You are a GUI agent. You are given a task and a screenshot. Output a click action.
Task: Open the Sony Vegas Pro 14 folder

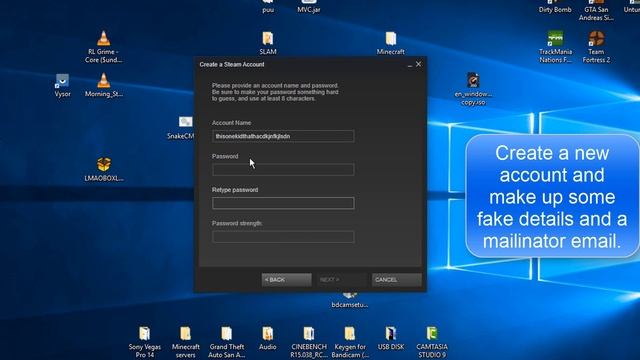(x=144, y=342)
